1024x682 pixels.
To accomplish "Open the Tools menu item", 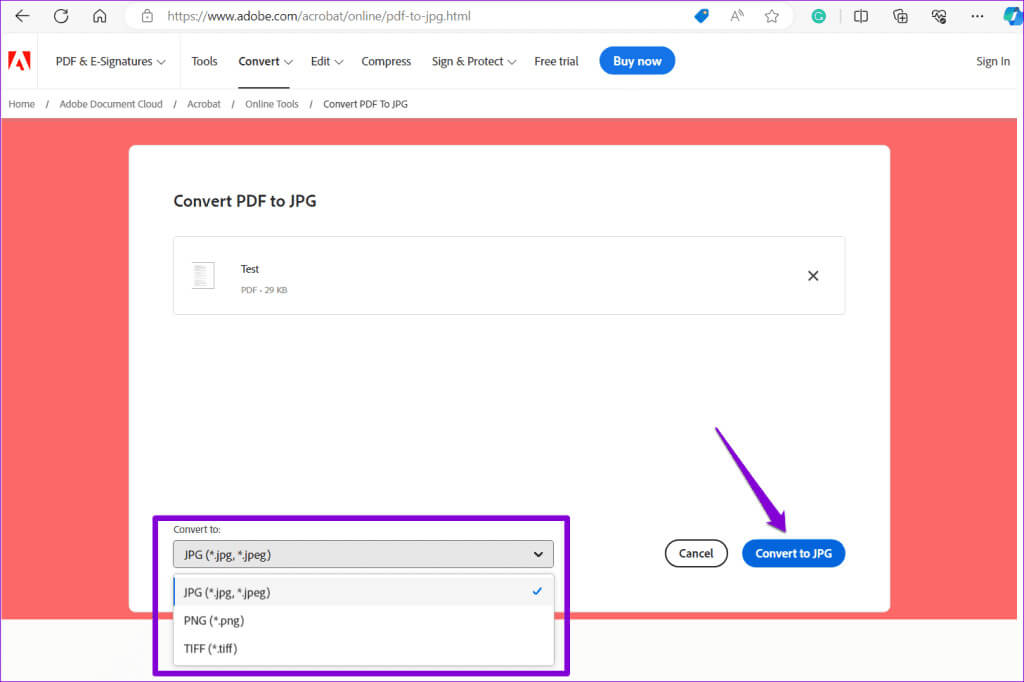I will 204,61.
